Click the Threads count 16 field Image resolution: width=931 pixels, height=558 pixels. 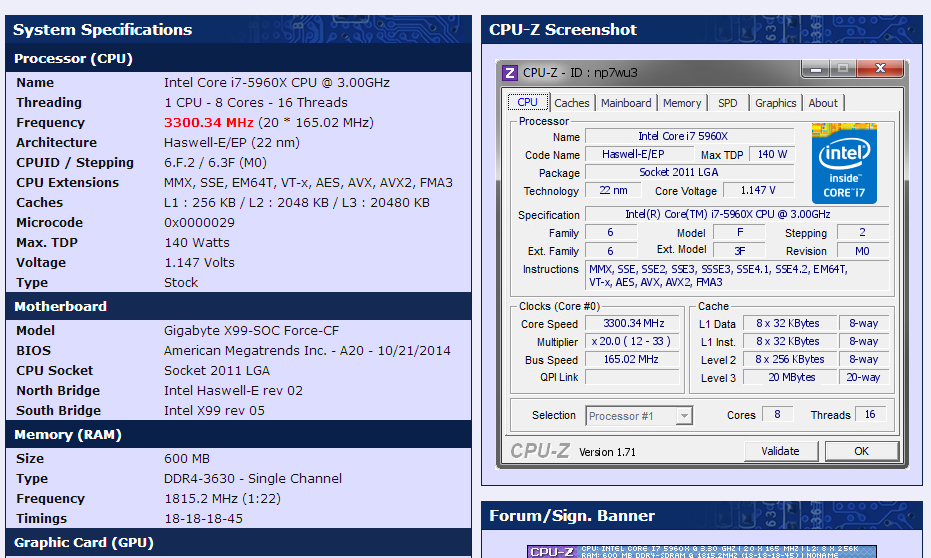(x=870, y=414)
